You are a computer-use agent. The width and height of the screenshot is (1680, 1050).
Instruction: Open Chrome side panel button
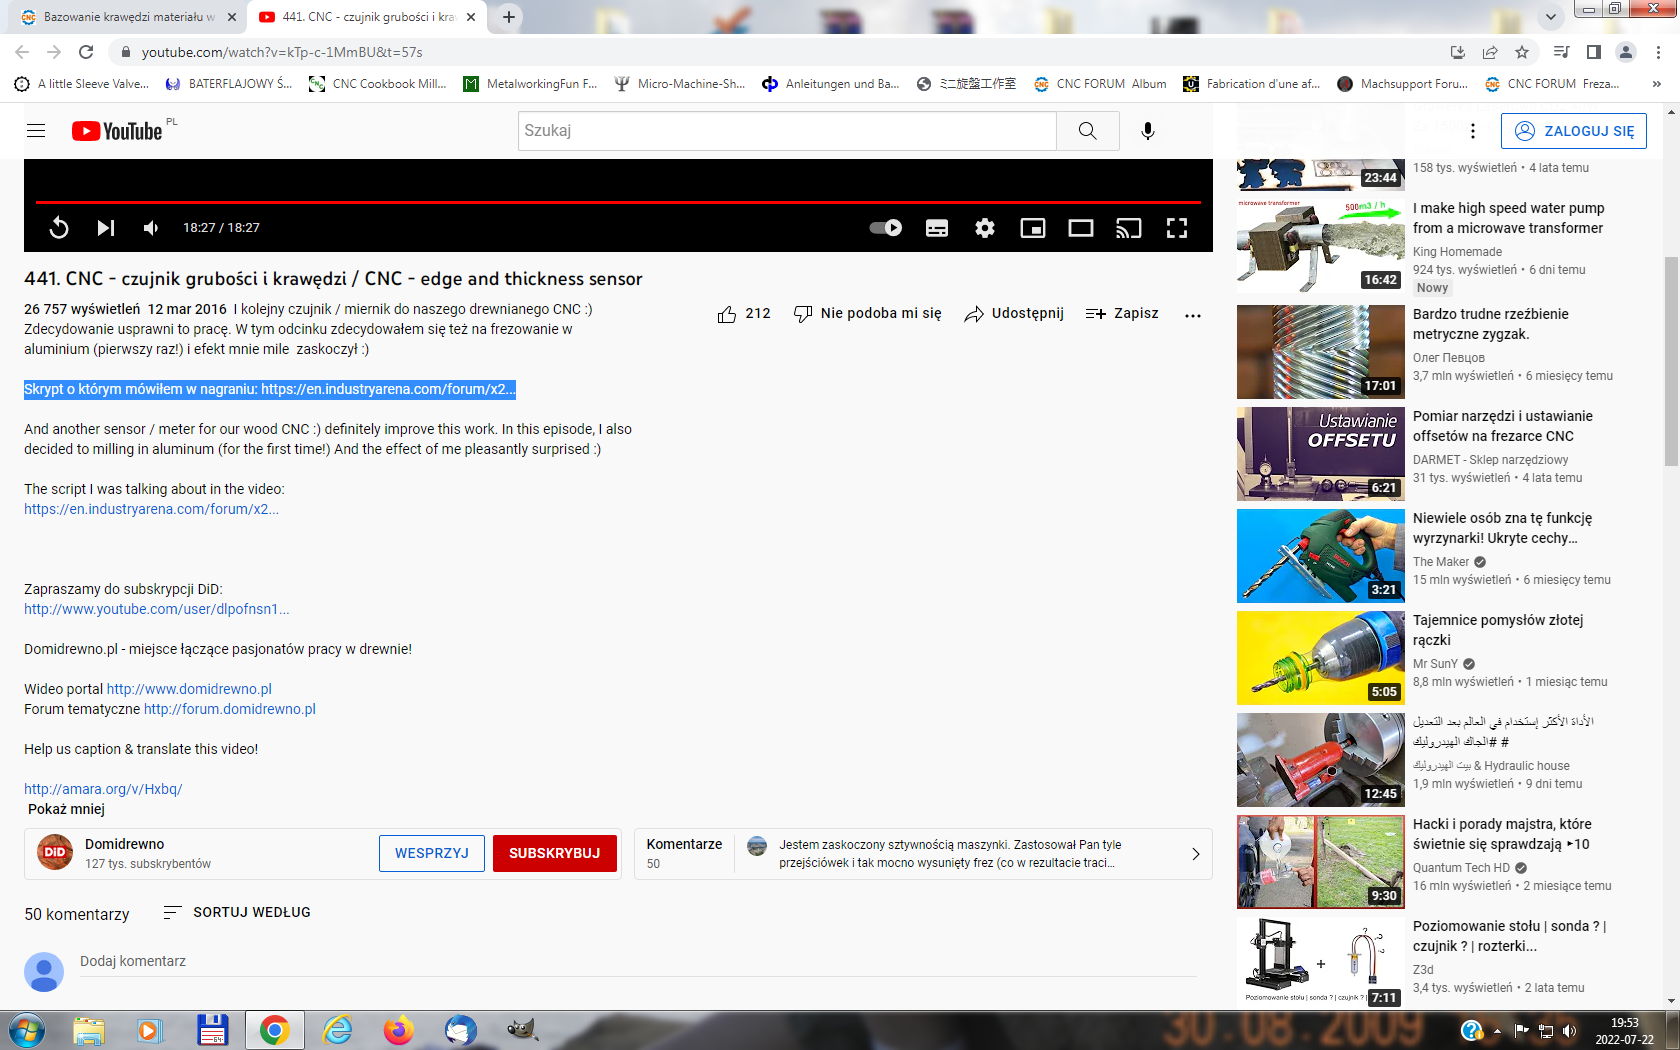coord(1594,52)
